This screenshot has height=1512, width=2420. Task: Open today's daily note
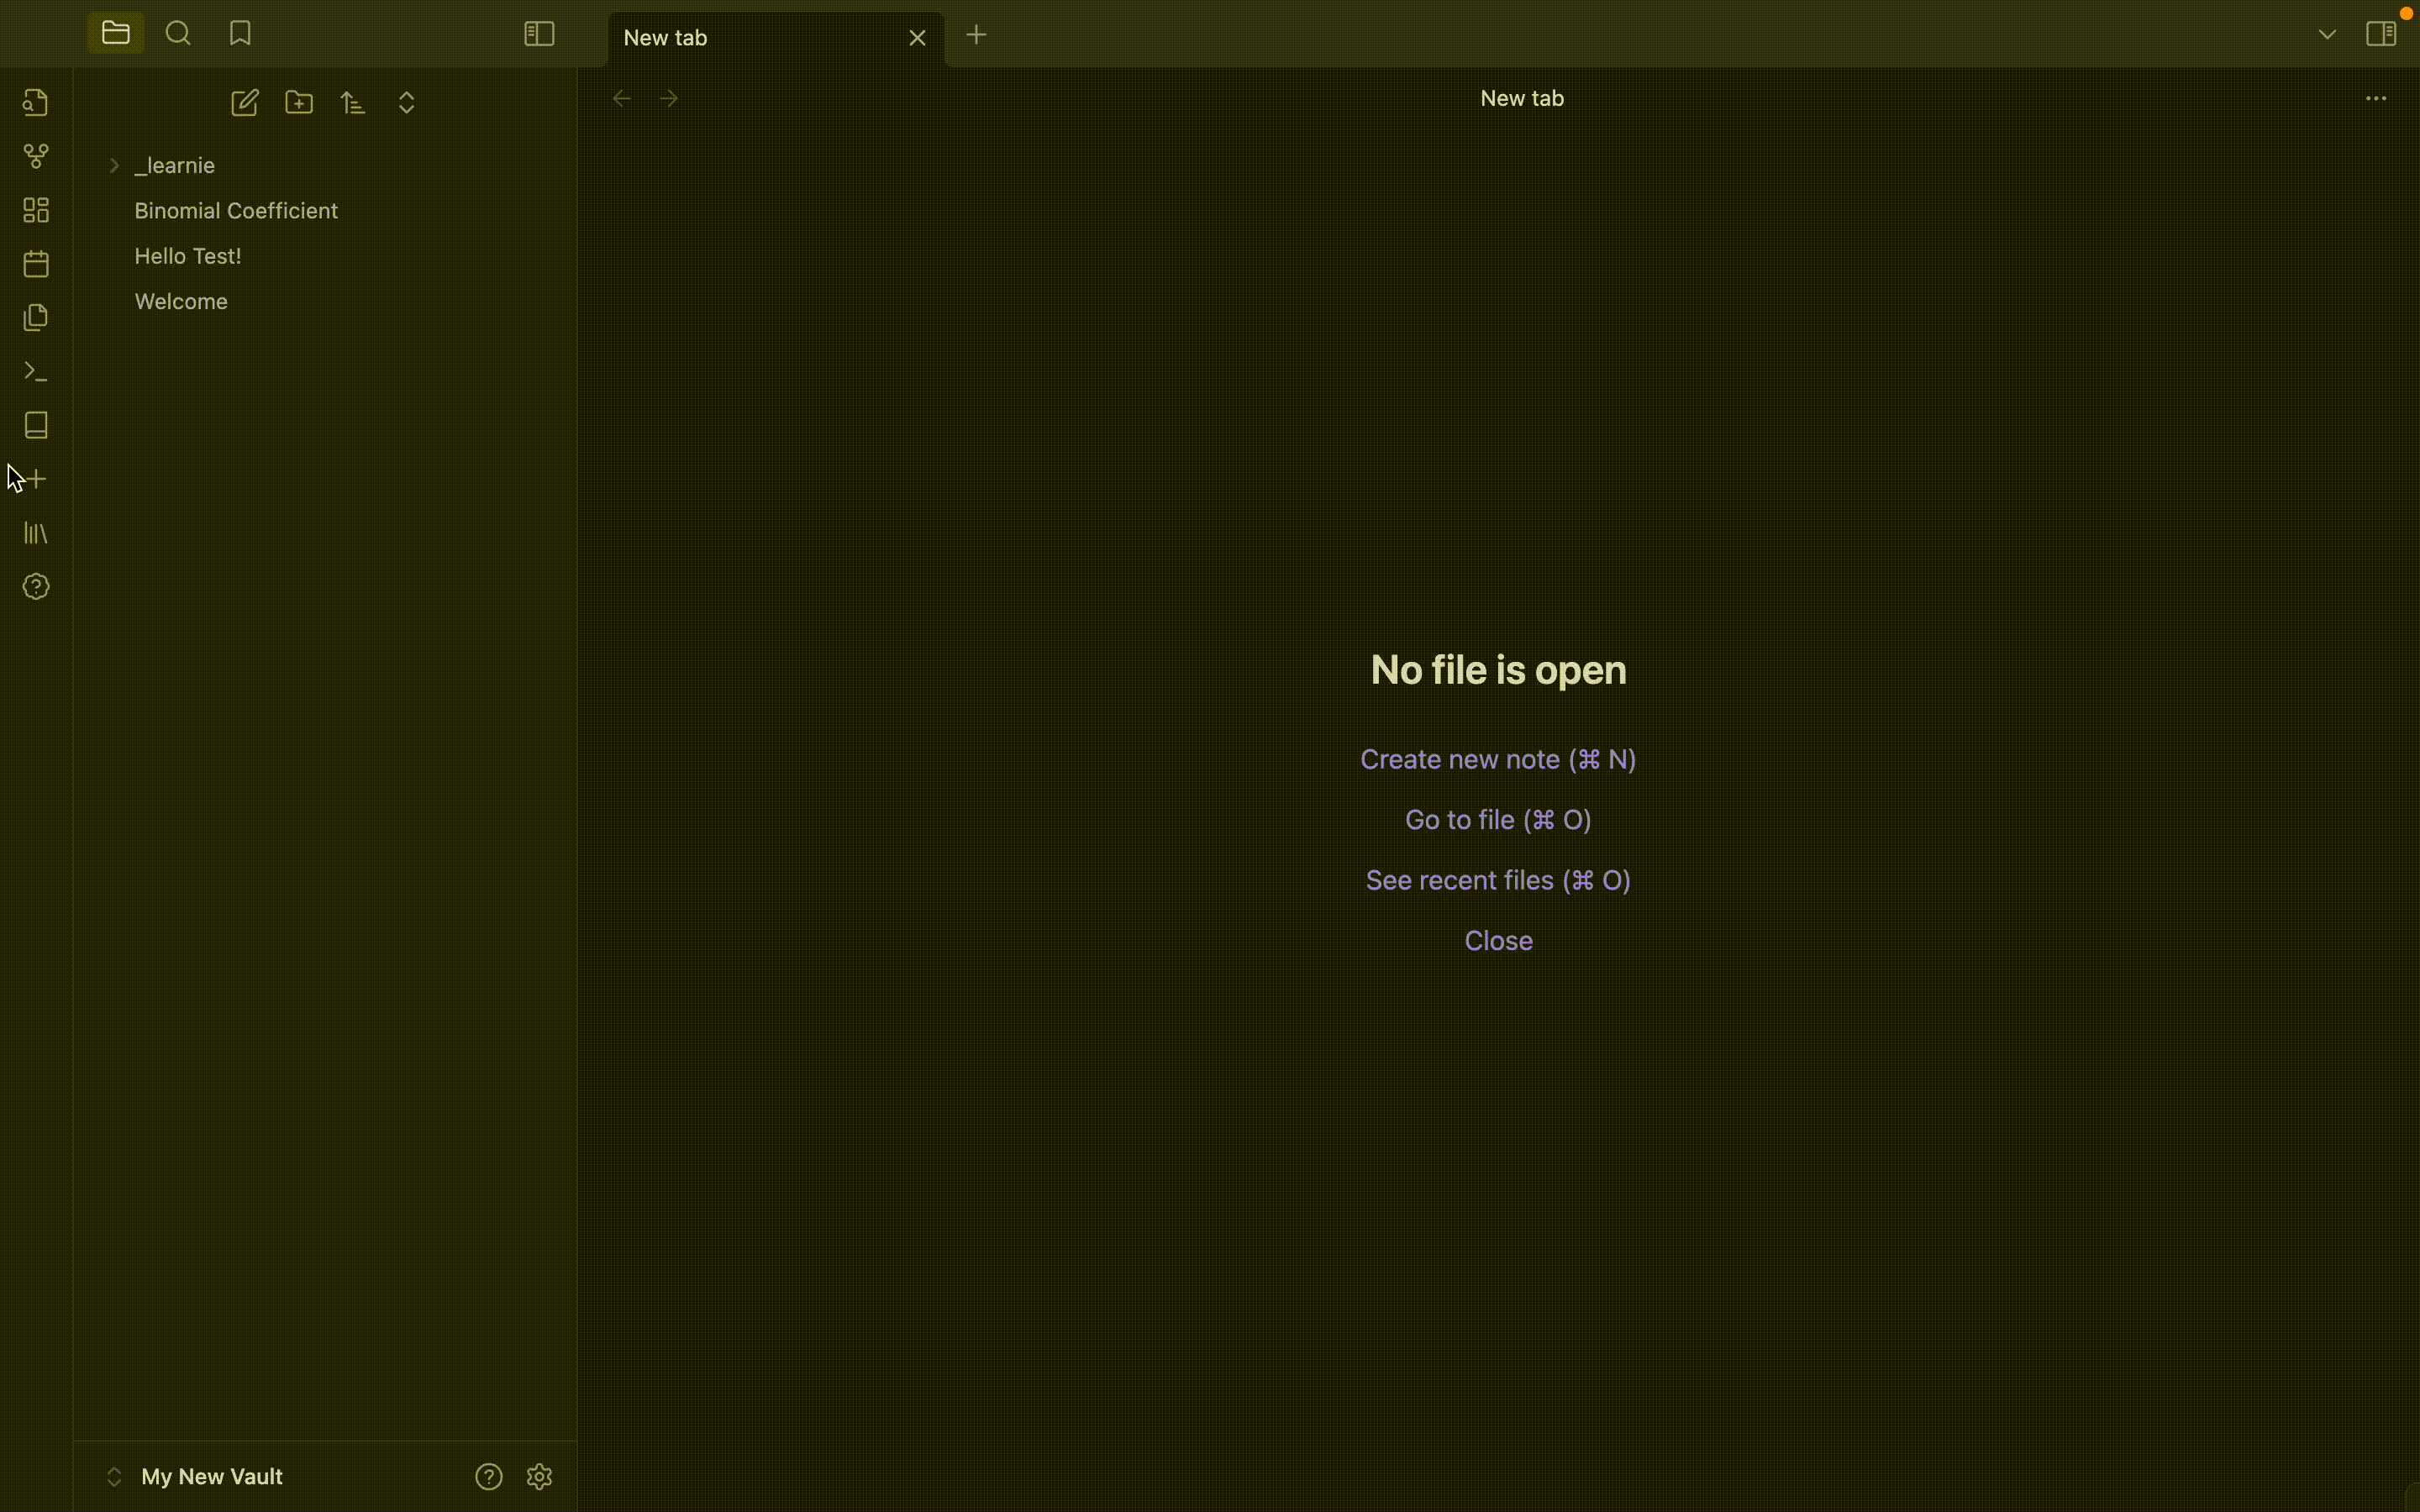tap(36, 263)
